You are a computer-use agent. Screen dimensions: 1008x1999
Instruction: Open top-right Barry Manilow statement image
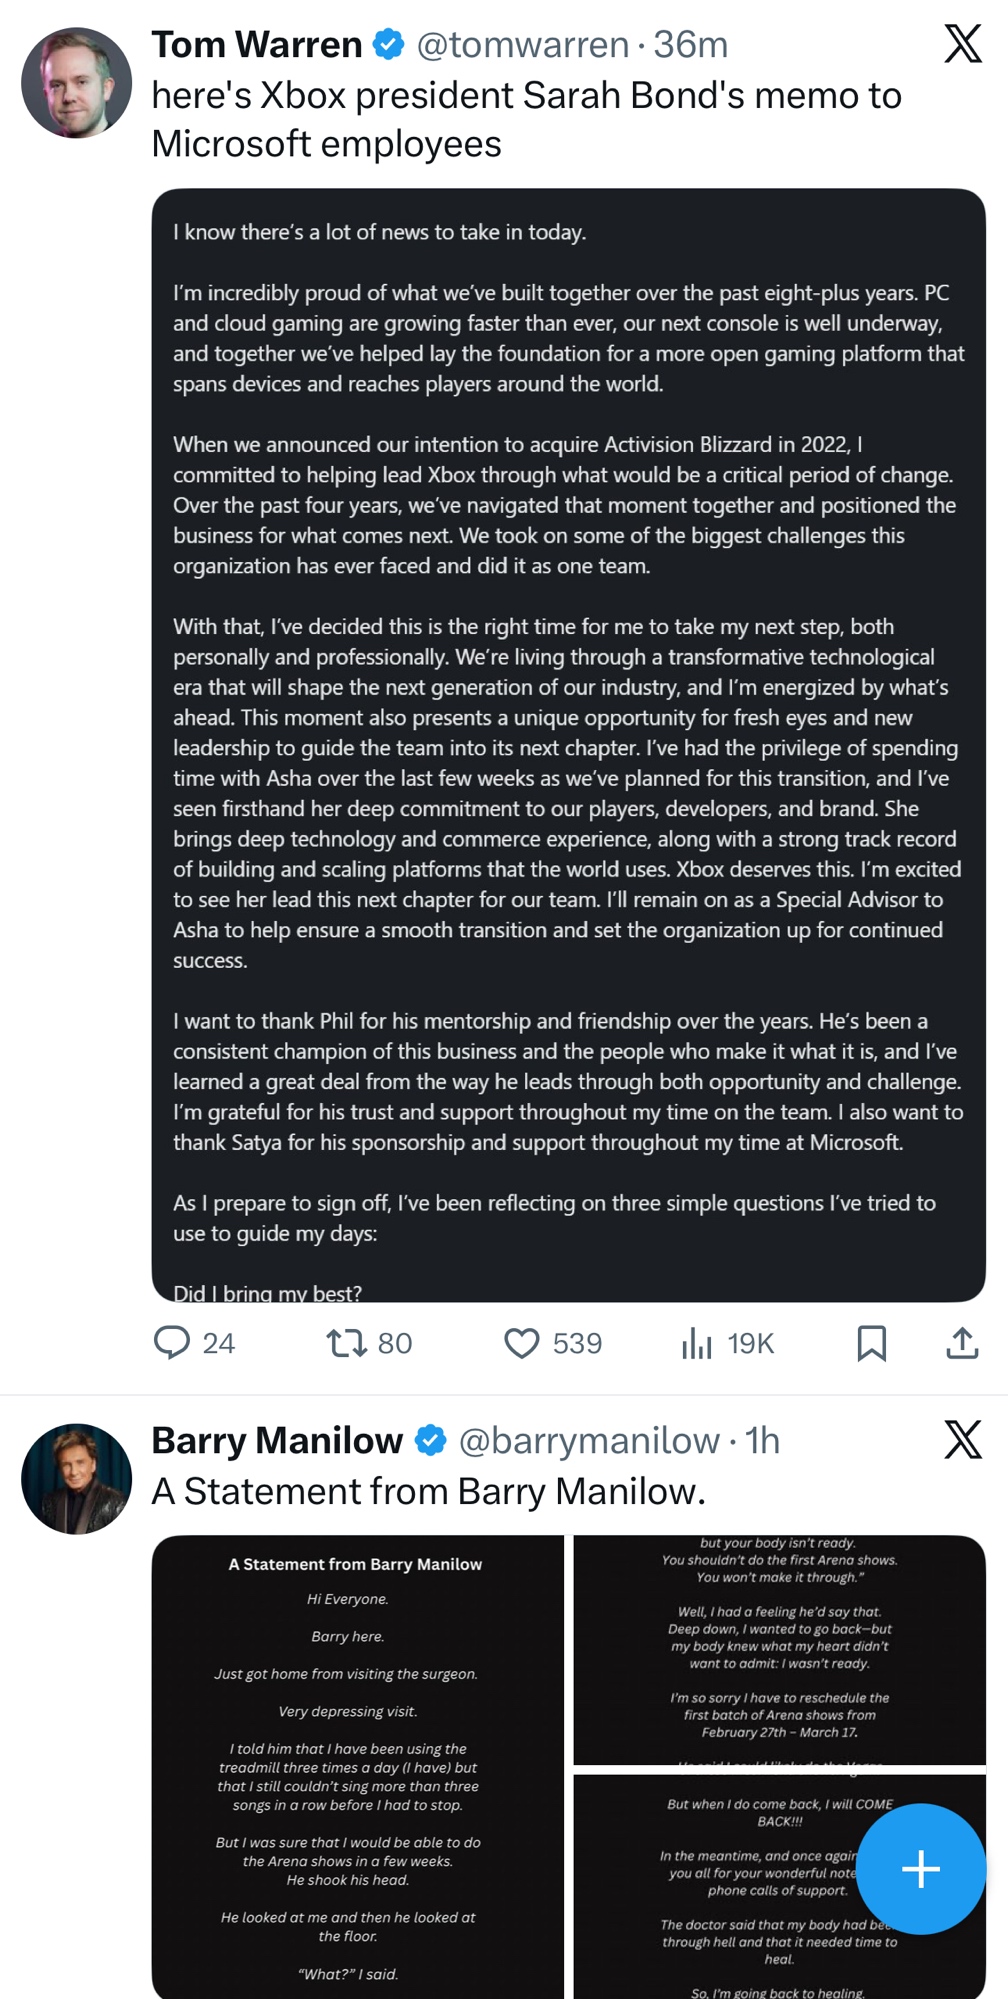[x=779, y=1649]
